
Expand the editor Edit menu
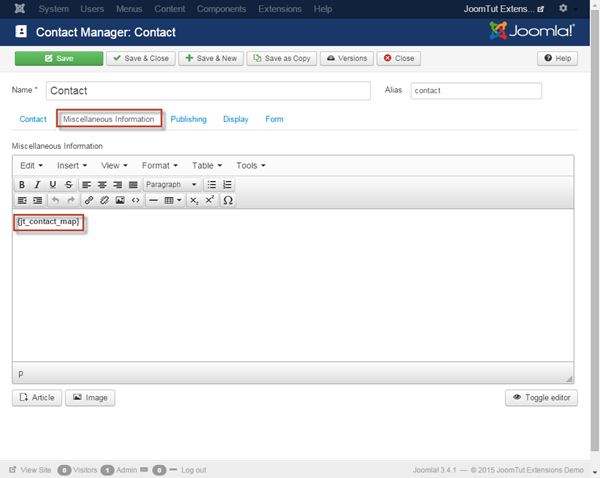pyautogui.click(x=31, y=166)
